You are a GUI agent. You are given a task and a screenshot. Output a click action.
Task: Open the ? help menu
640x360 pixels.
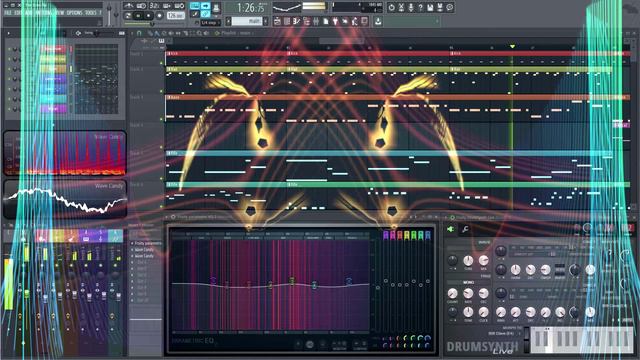(x=100, y=13)
